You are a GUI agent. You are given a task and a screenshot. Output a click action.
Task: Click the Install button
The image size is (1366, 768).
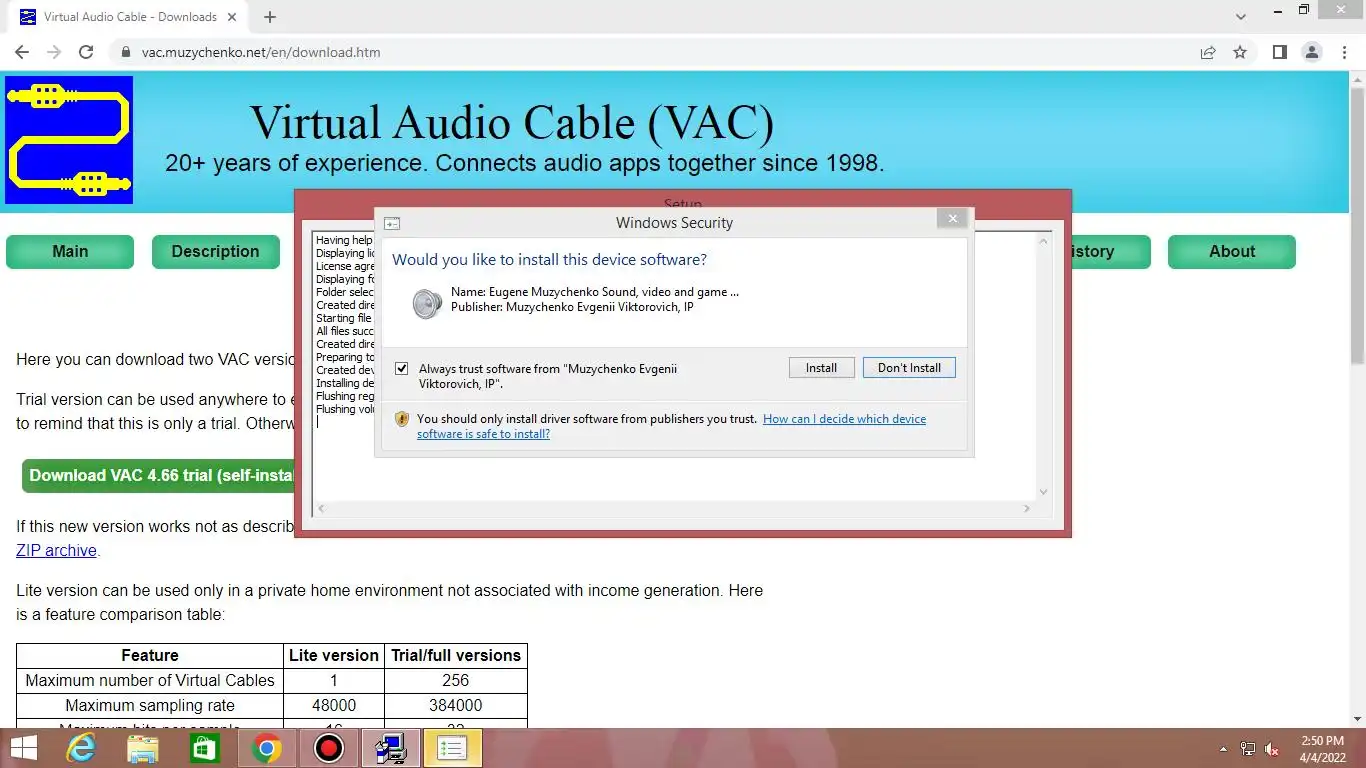(821, 368)
